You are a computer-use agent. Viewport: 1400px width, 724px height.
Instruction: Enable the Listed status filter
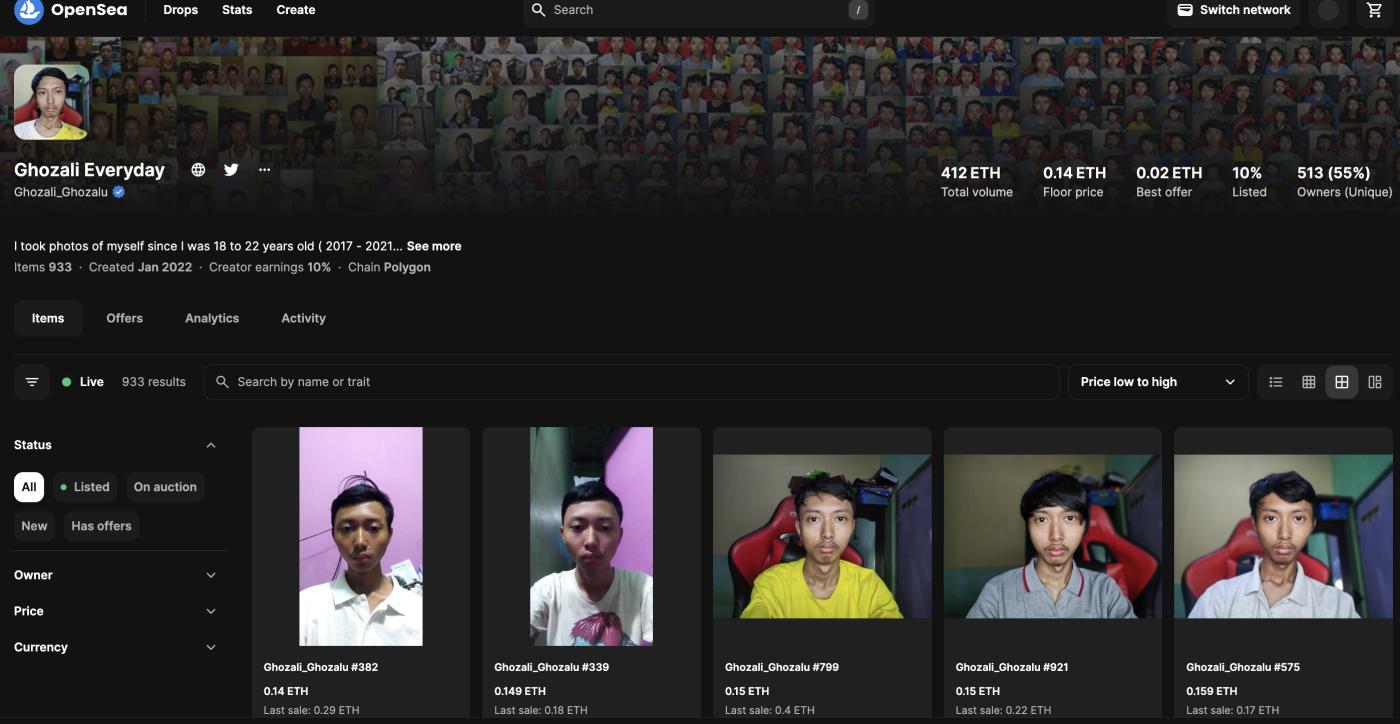[x=85, y=487]
